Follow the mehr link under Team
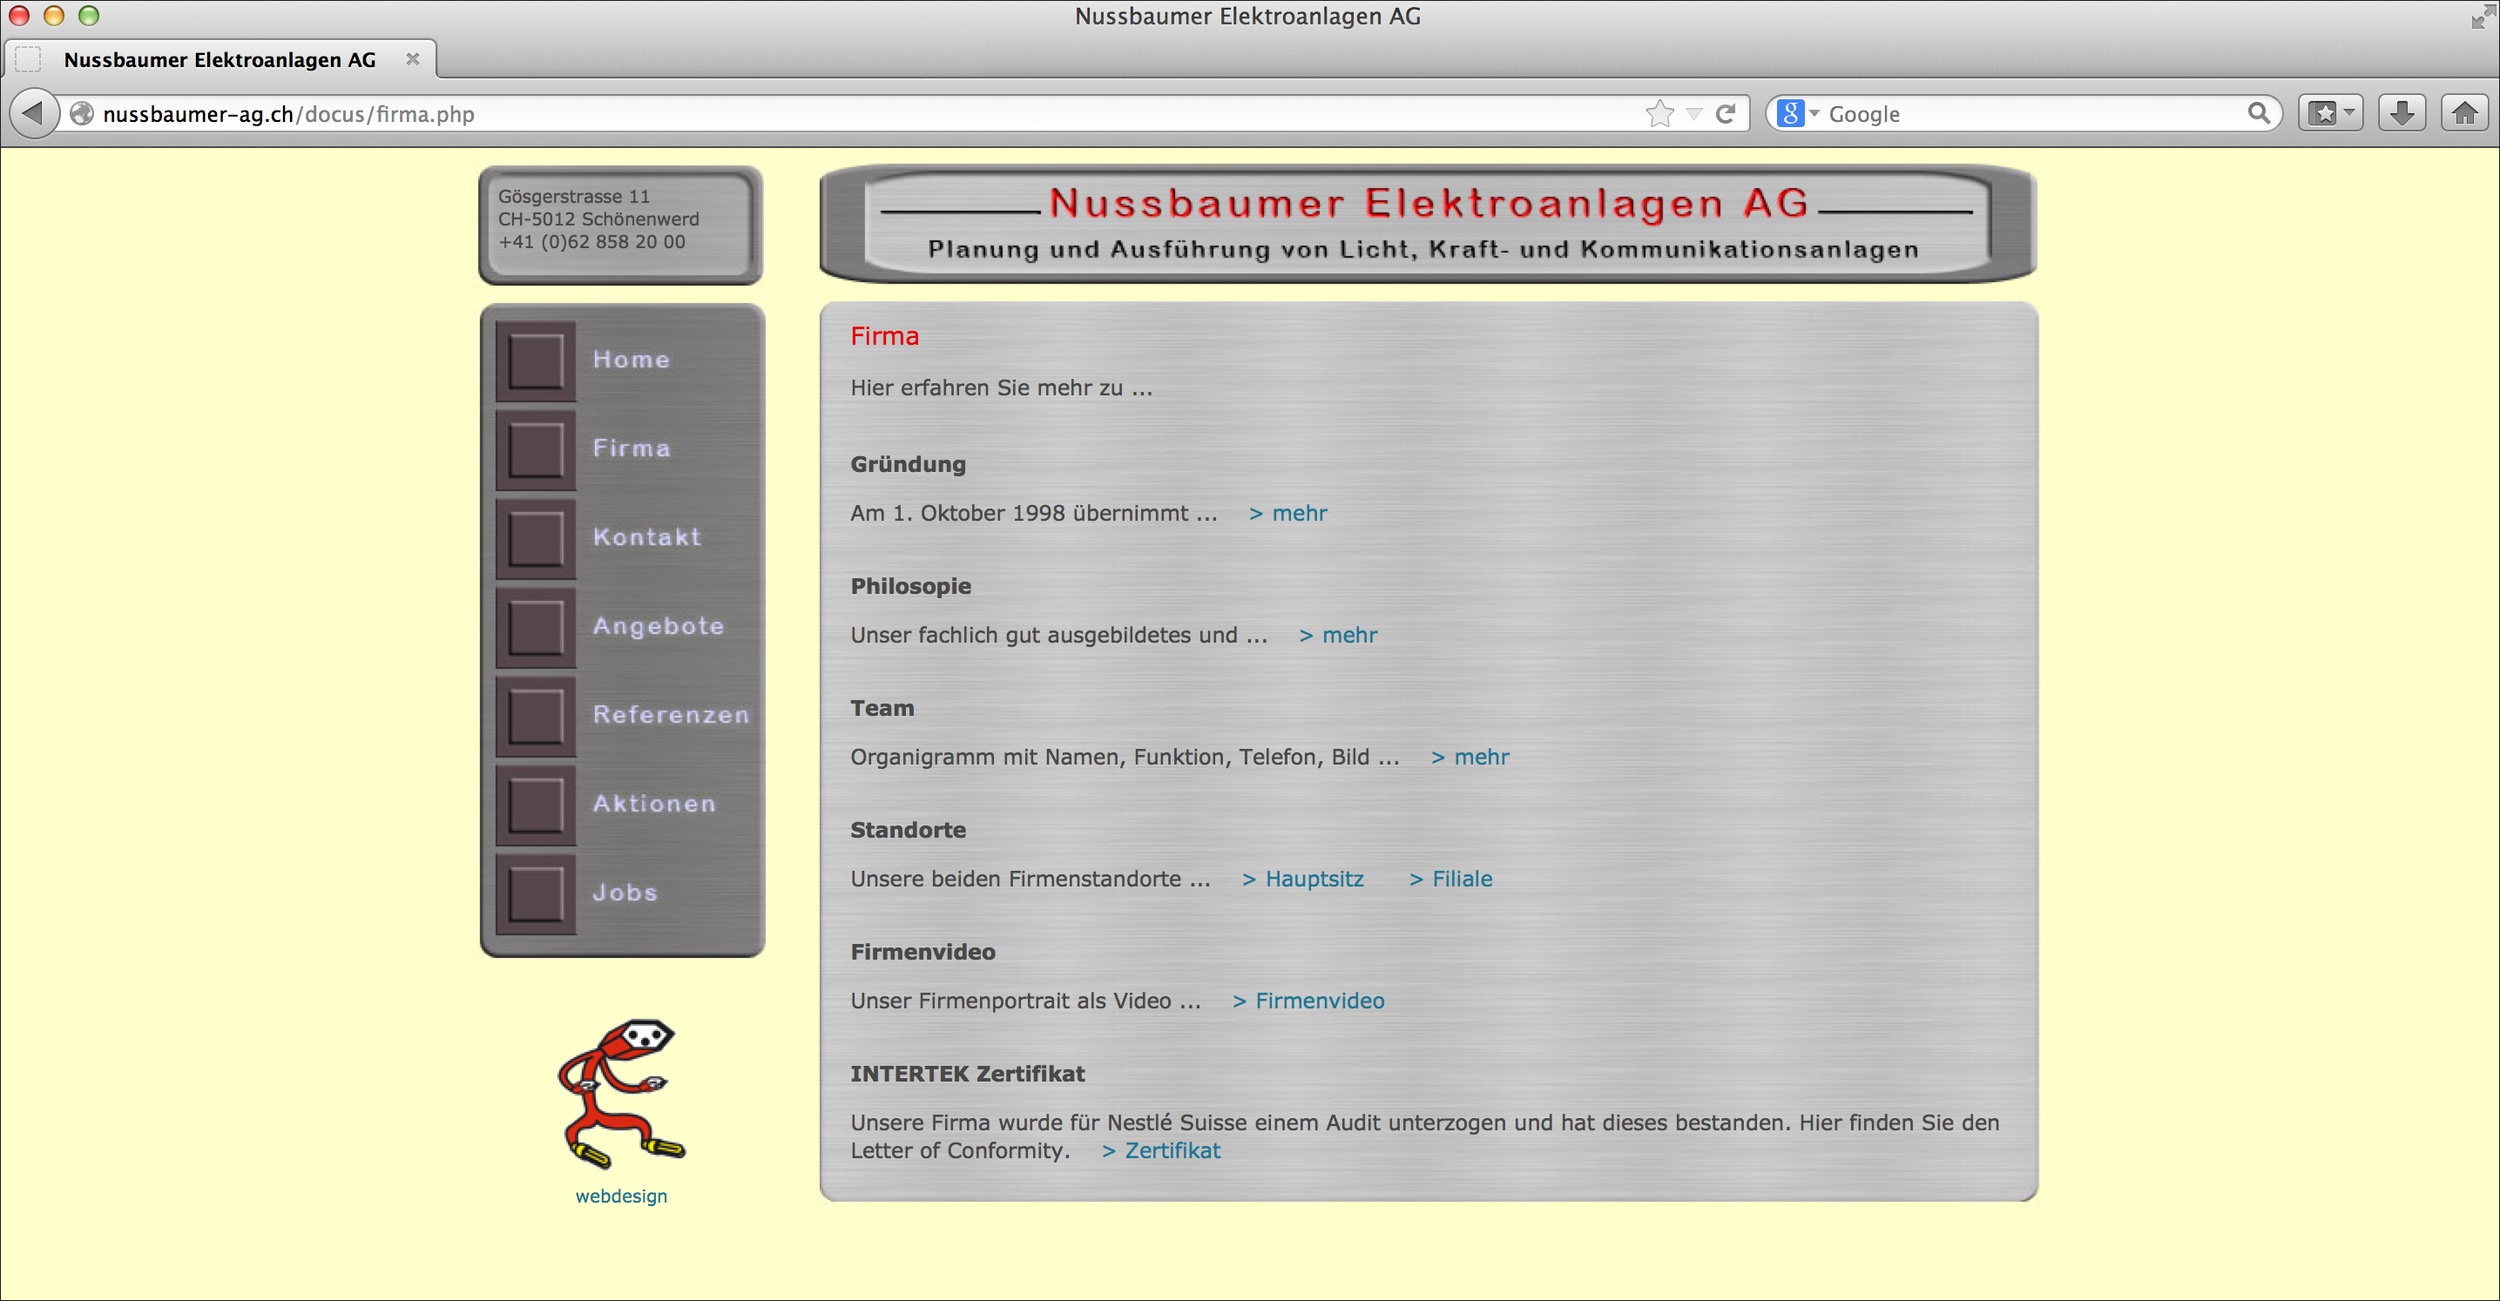This screenshot has height=1301, width=2500. (x=1470, y=757)
